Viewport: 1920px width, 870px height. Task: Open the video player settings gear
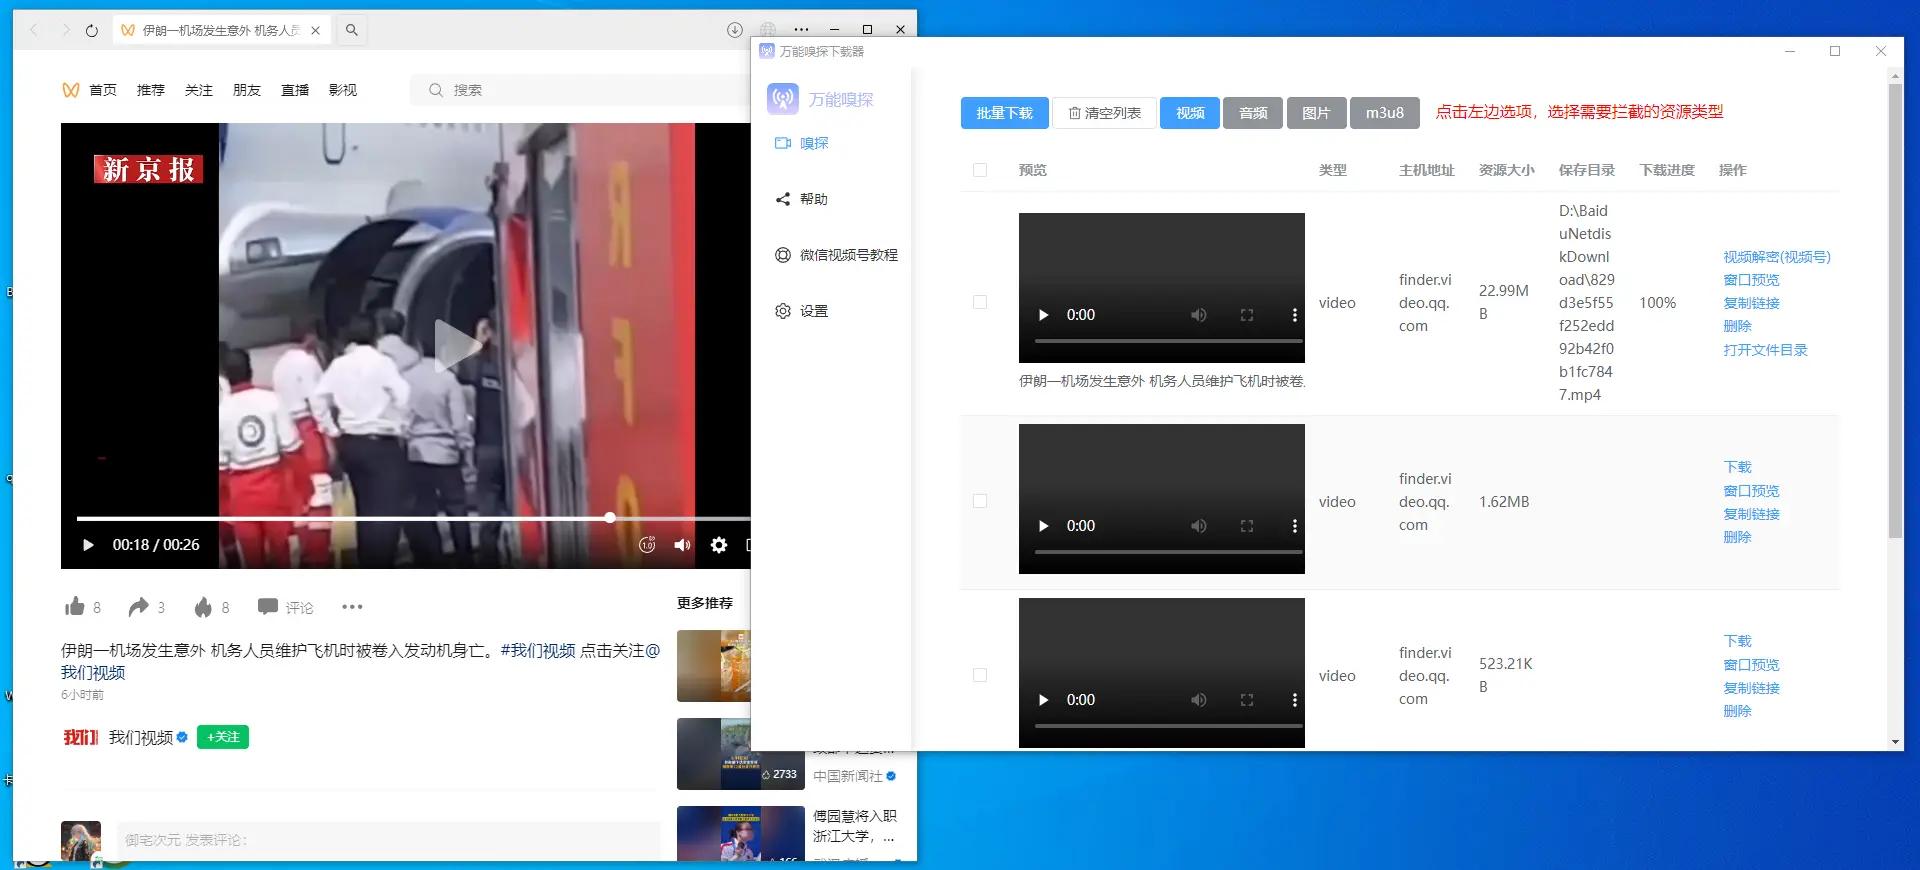pyautogui.click(x=719, y=545)
